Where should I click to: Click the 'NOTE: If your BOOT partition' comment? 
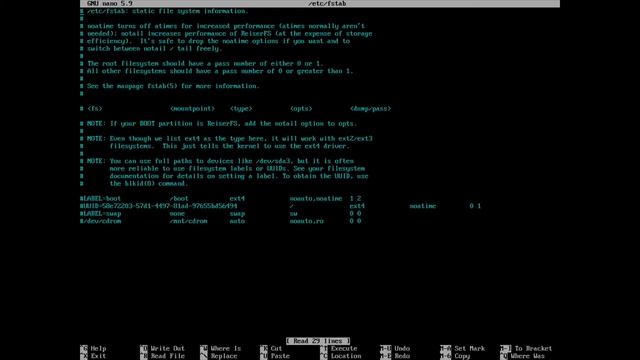point(219,124)
